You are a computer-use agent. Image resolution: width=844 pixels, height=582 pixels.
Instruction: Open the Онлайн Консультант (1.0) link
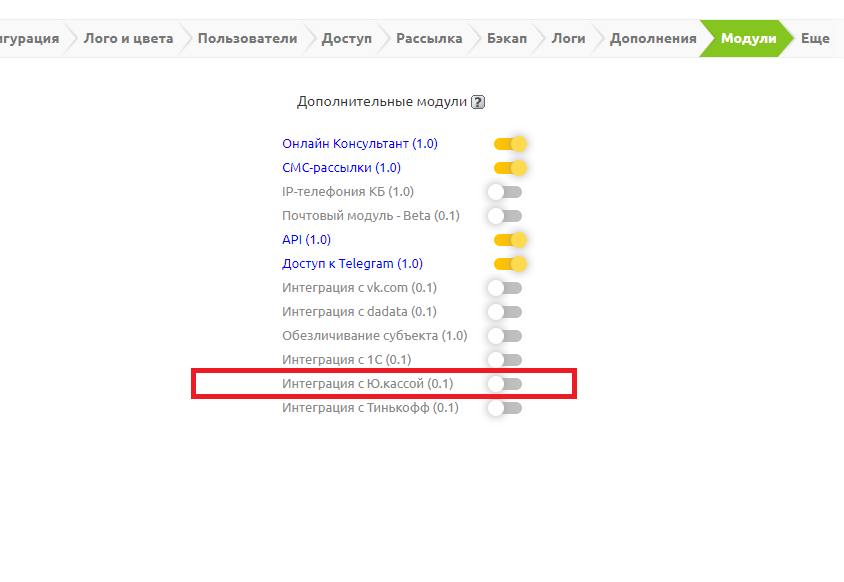(359, 144)
